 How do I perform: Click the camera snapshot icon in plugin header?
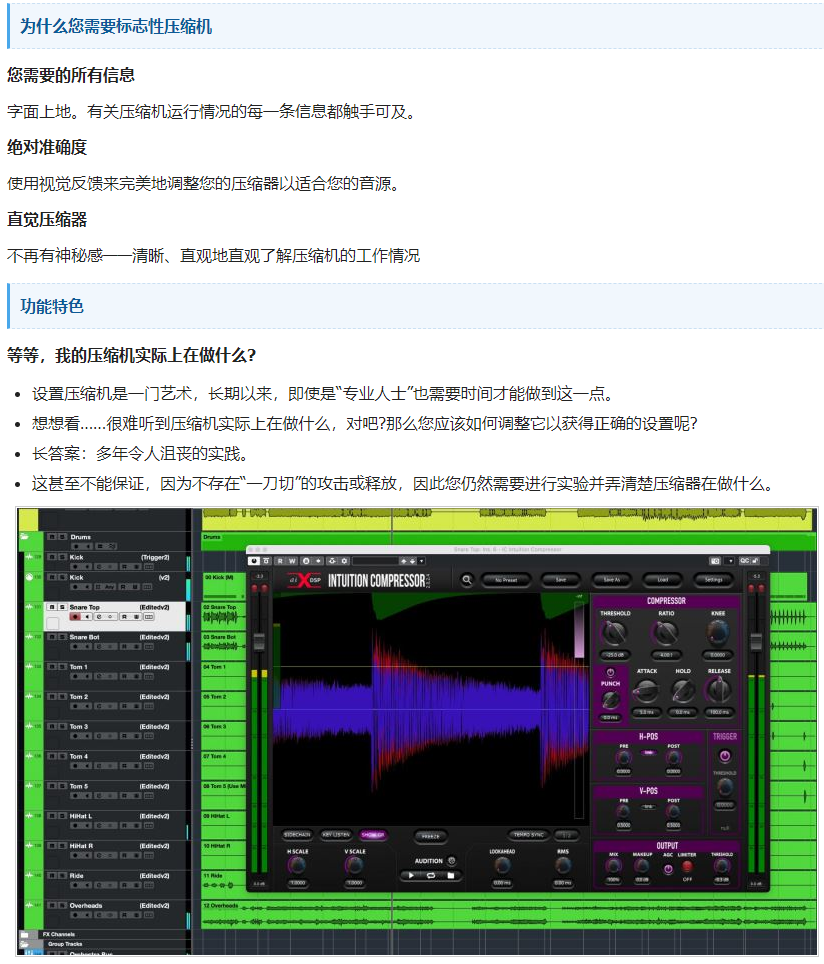(715, 561)
